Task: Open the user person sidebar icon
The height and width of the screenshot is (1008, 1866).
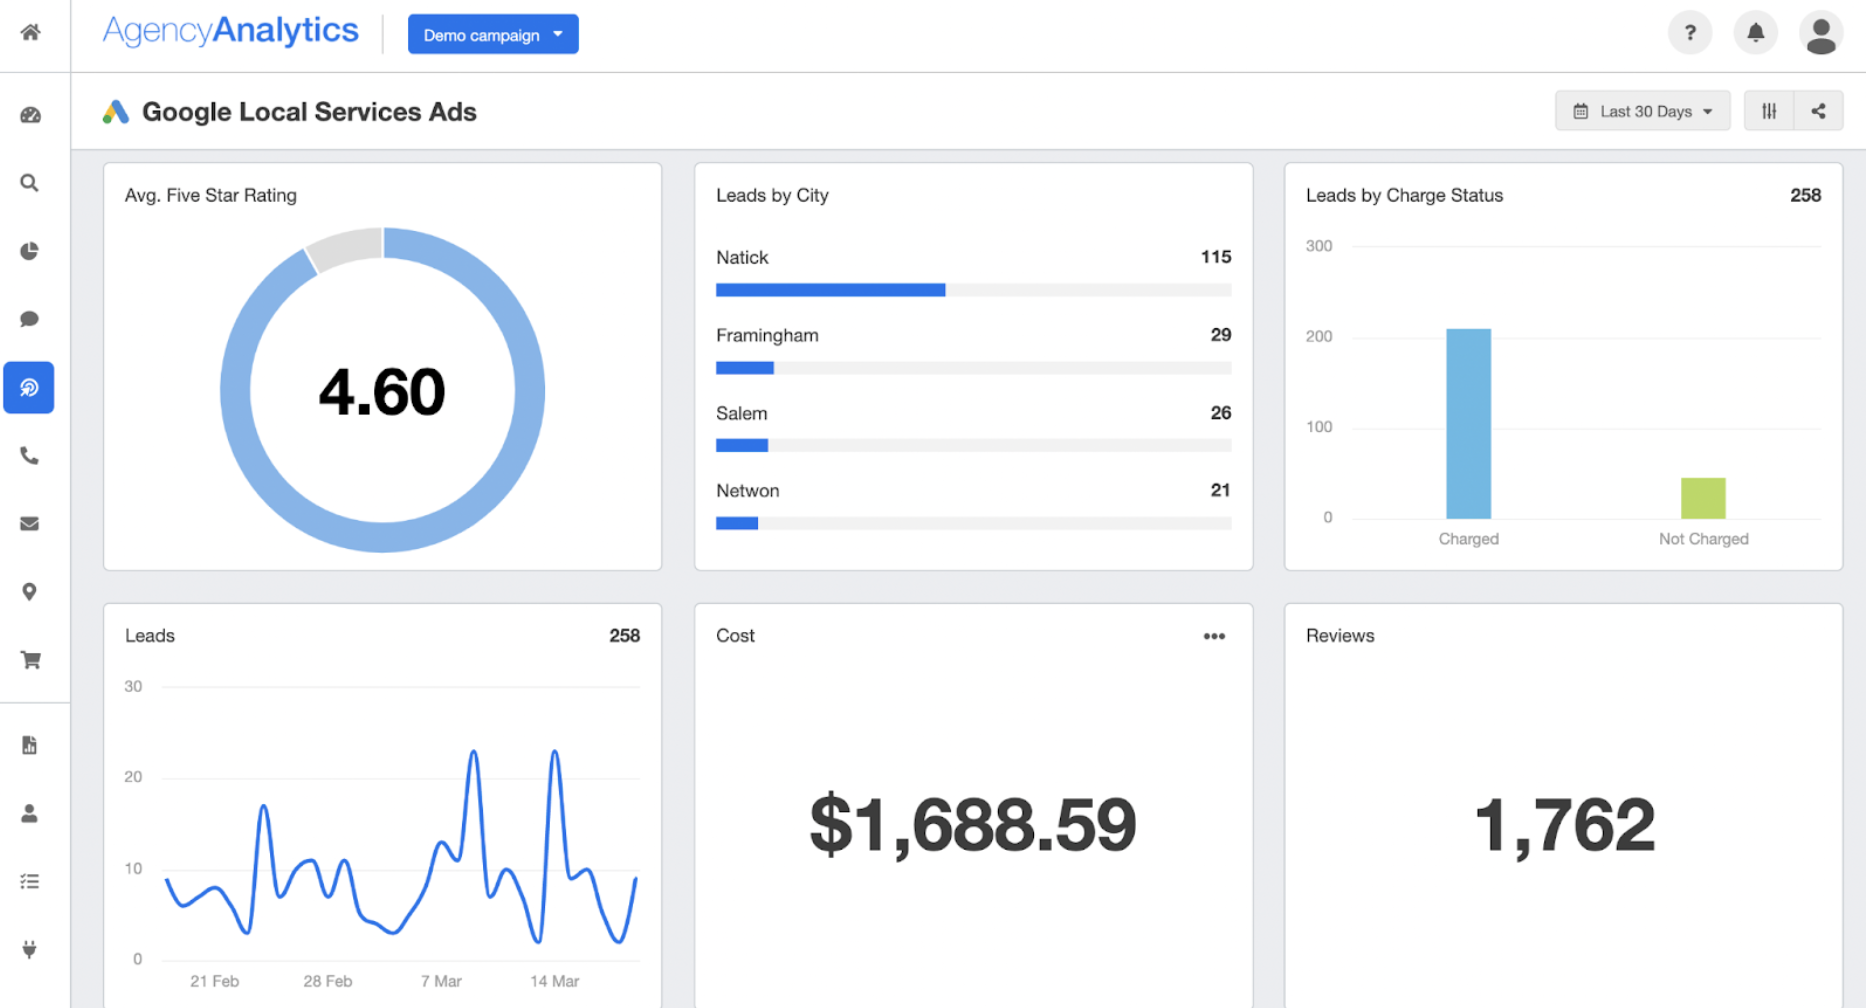Action: click(30, 814)
